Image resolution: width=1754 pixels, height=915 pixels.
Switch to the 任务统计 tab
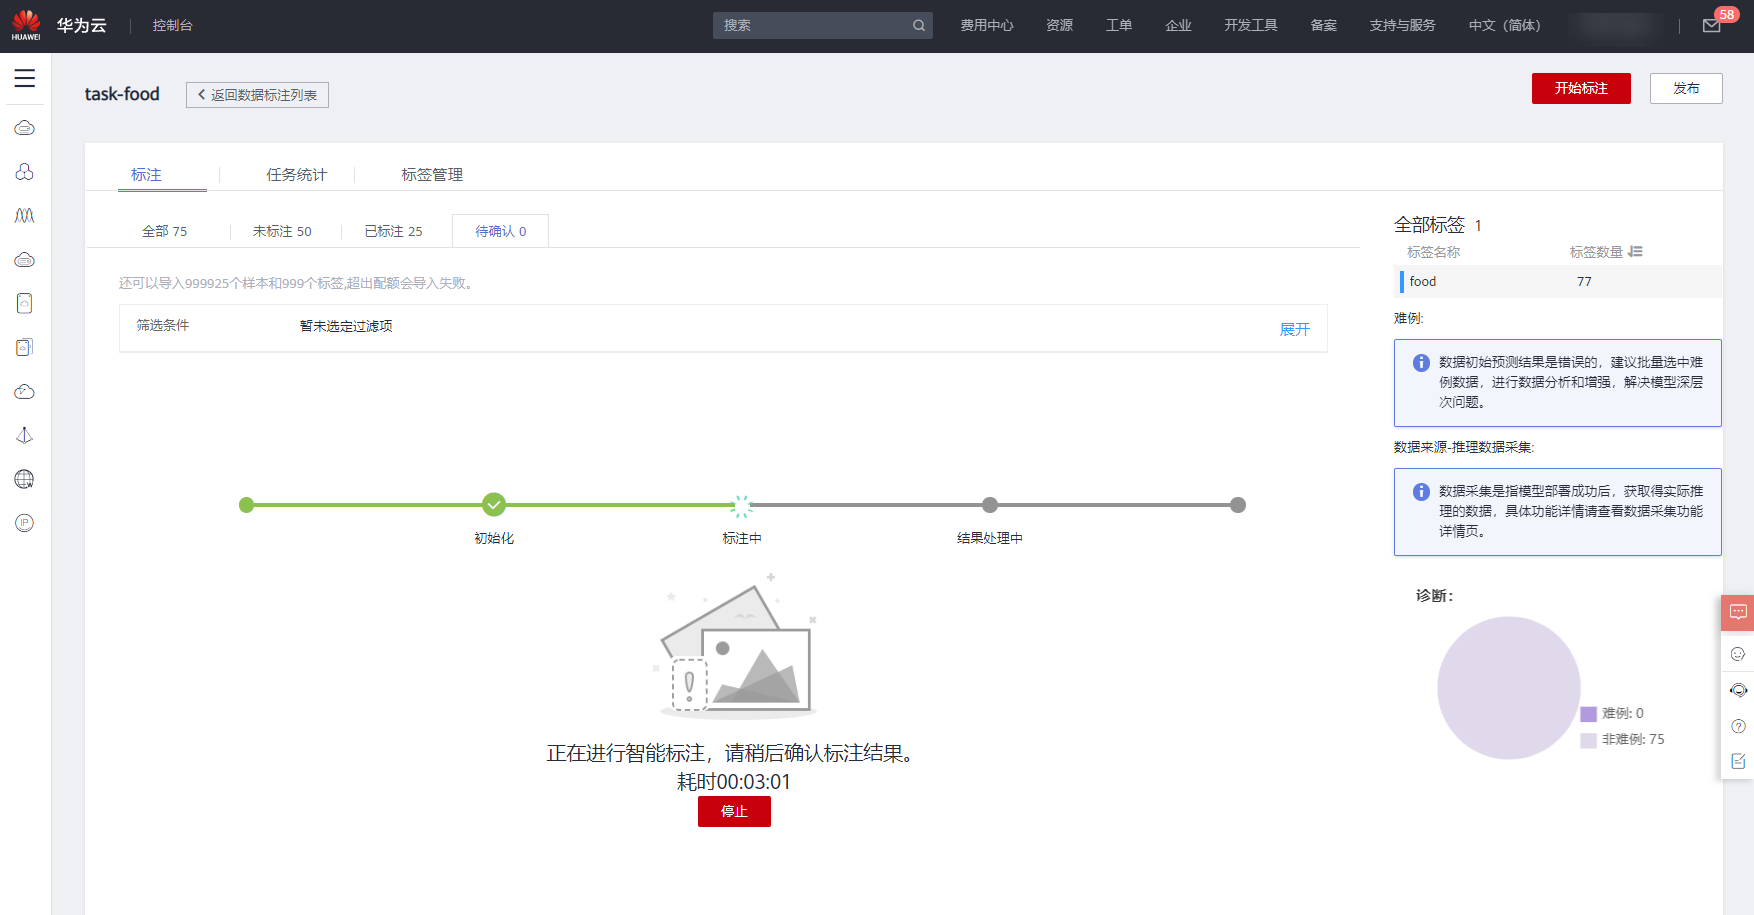coord(296,175)
